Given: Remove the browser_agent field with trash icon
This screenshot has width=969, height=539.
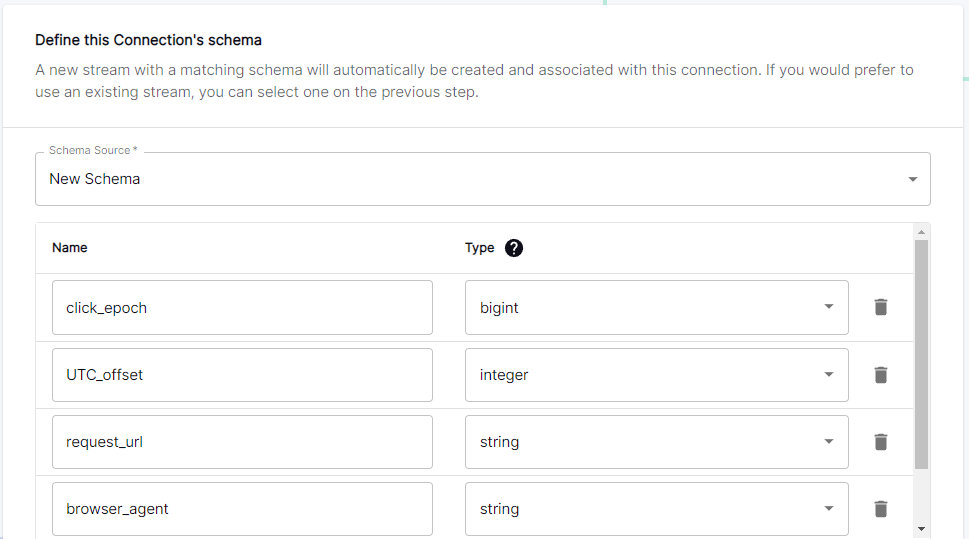Looking at the screenshot, I should [x=880, y=509].
